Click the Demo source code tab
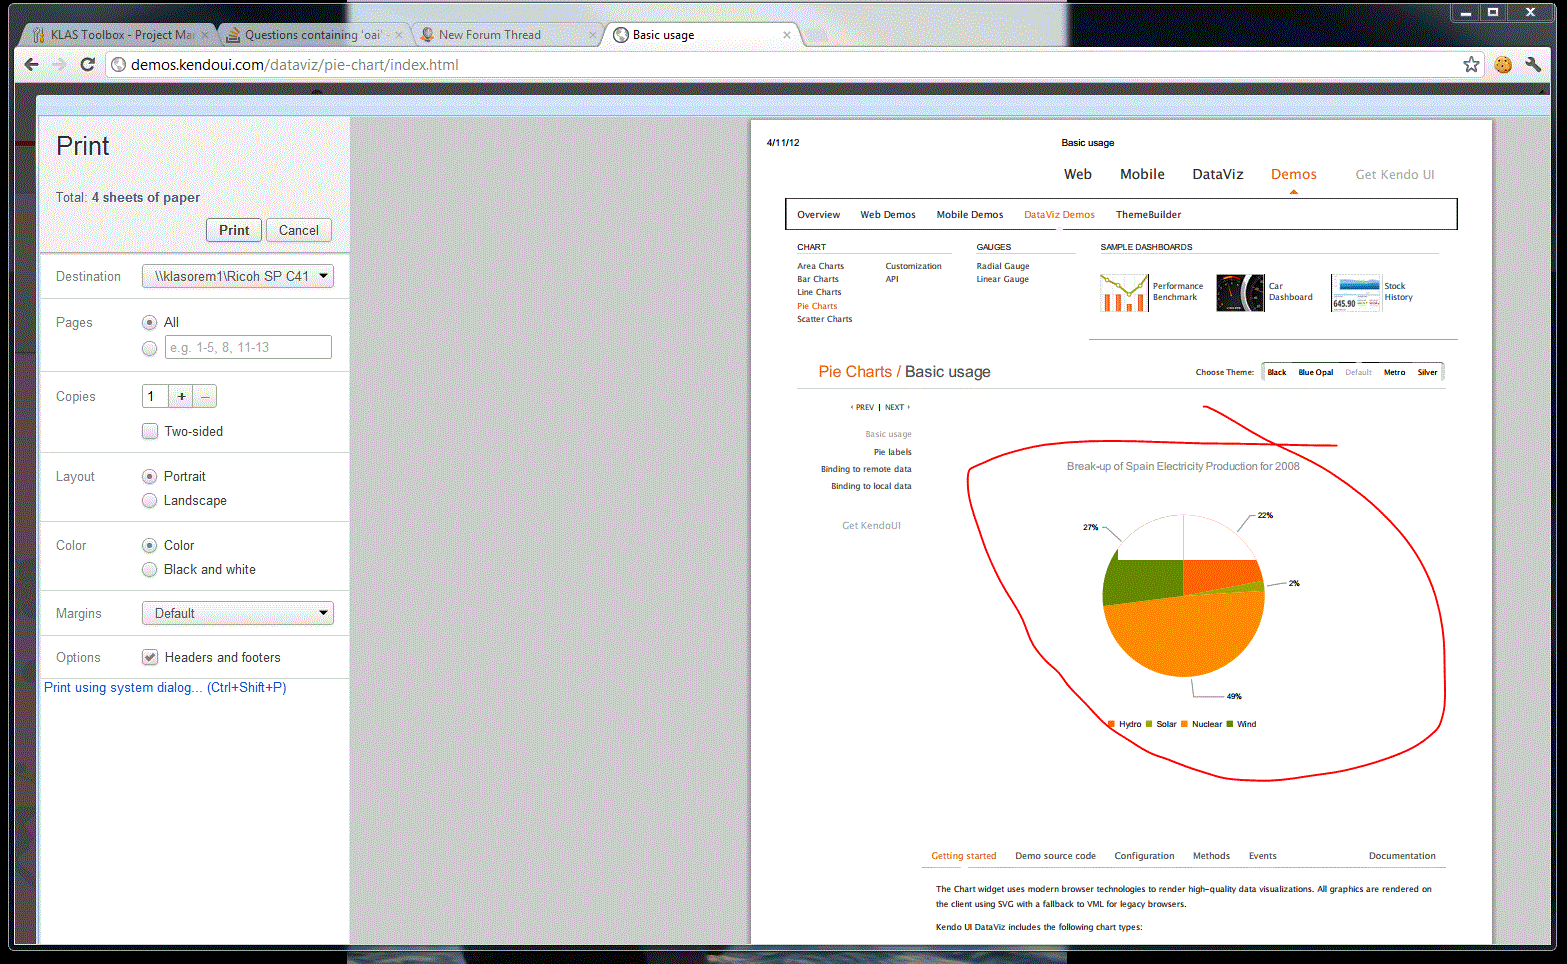The height and width of the screenshot is (964, 1567). (x=1055, y=856)
